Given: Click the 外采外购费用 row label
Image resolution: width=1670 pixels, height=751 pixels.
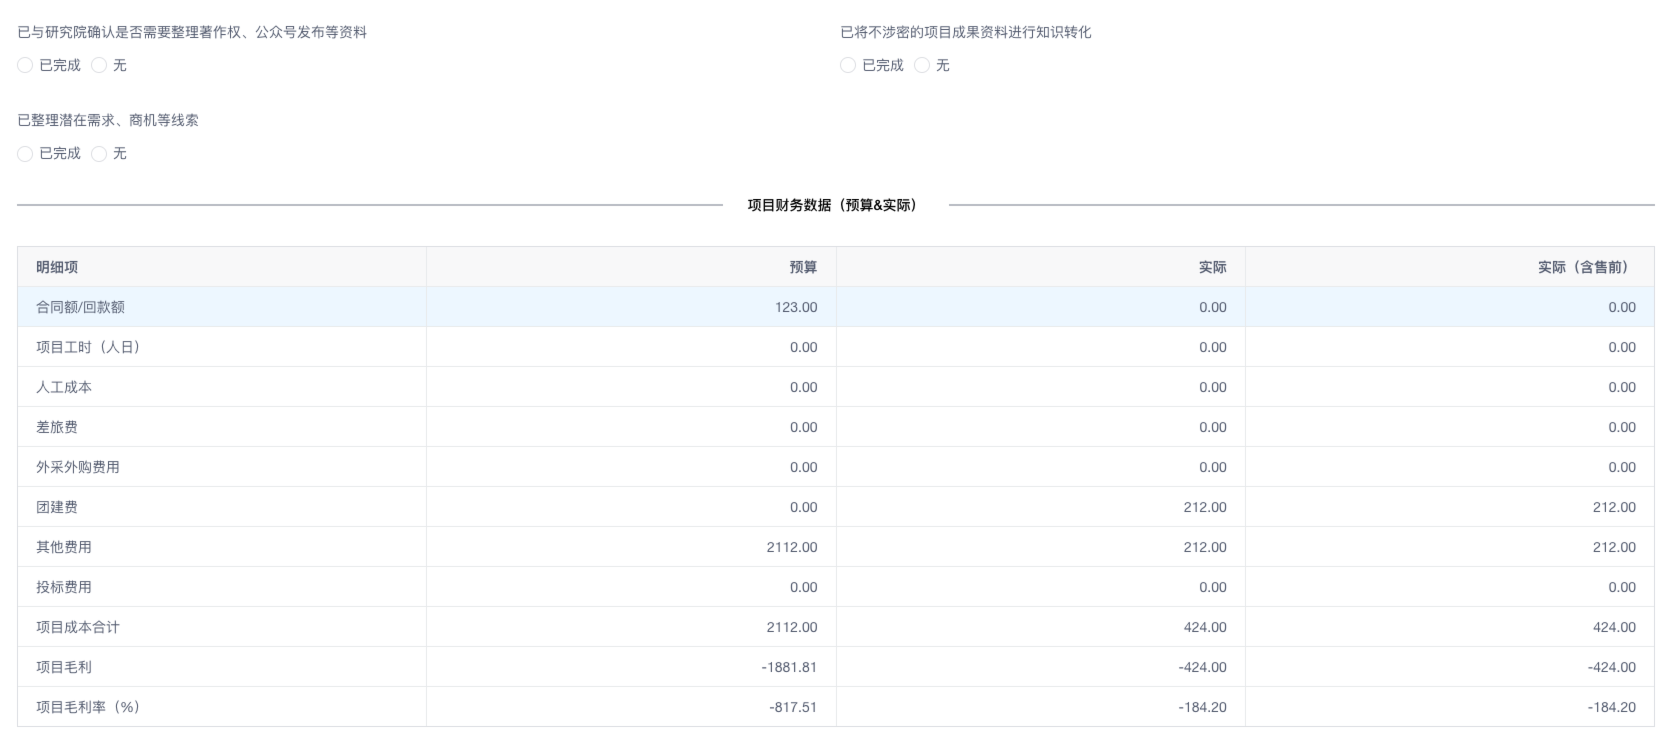Looking at the screenshot, I should pos(78,467).
